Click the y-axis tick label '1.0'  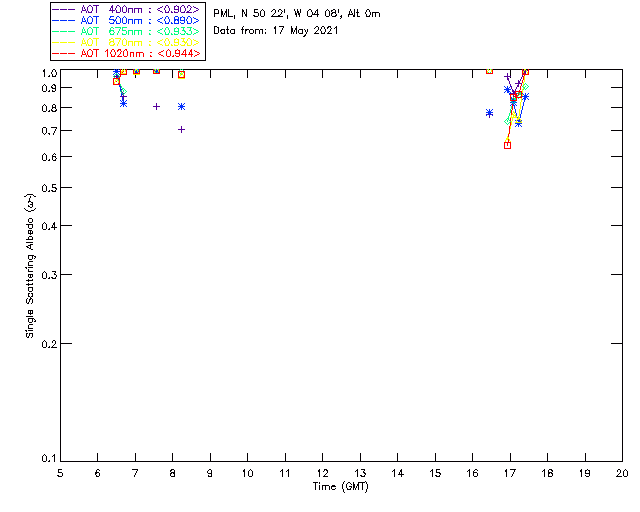(x=49, y=73)
